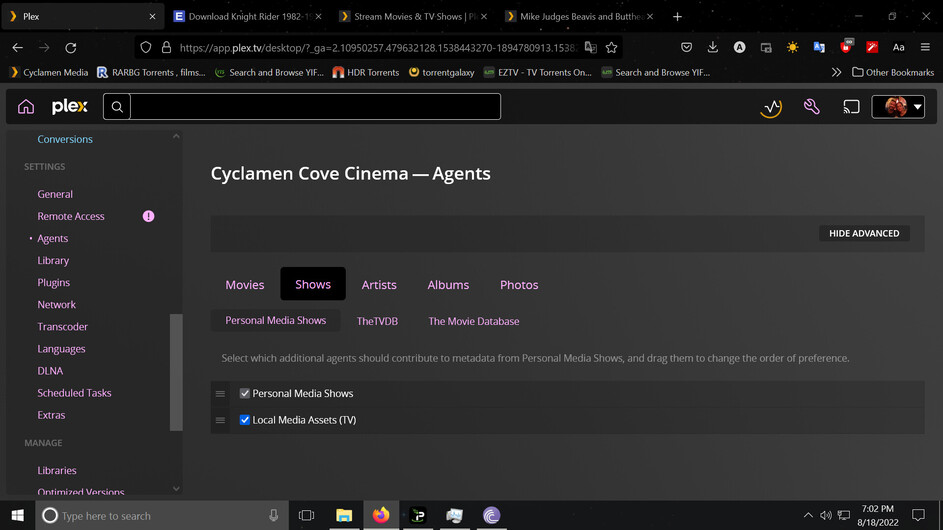The width and height of the screenshot is (943, 530).
Task: Open Scheduled Tasks settings
Action: [x=74, y=393]
